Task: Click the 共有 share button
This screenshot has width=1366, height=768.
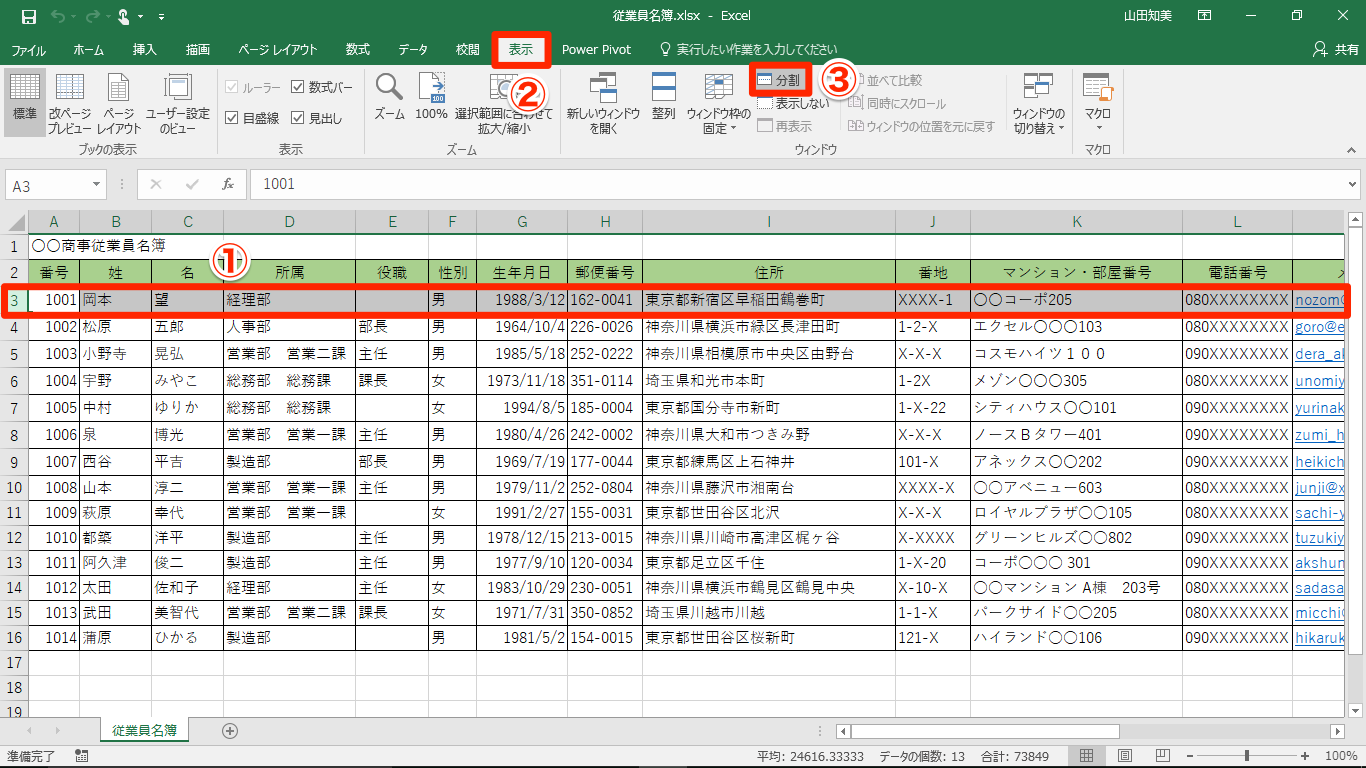Action: pos(1336,49)
